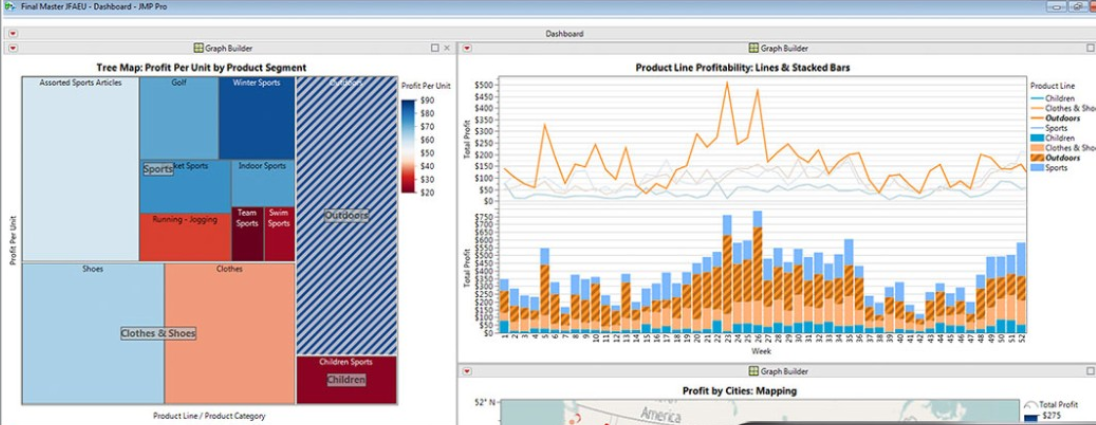This screenshot has width=1096, height=425.
Task: Click the Tree Map chart title
Action: (201, 68)
